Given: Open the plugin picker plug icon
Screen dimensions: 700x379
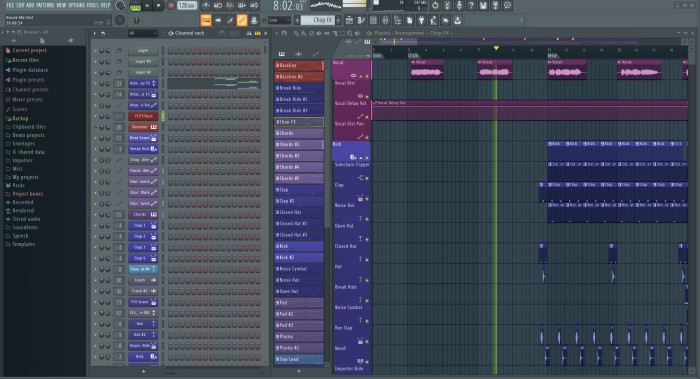Looking at the screenshot, I should [421, 20].
